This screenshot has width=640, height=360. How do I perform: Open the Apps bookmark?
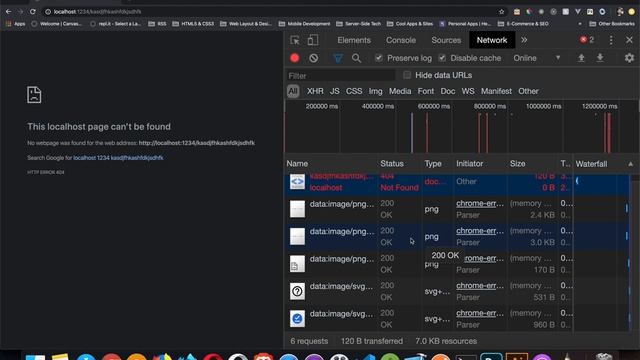[16, 24]
